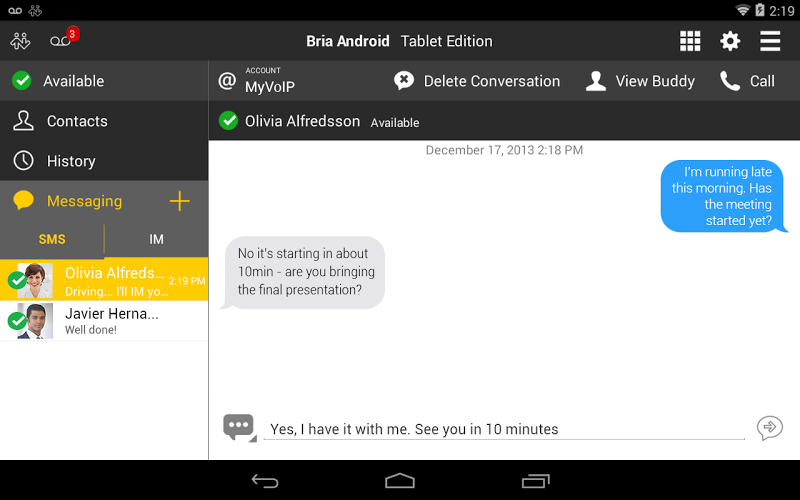
Task: Switch to the IM tab
Action: [x=156, y=239]
